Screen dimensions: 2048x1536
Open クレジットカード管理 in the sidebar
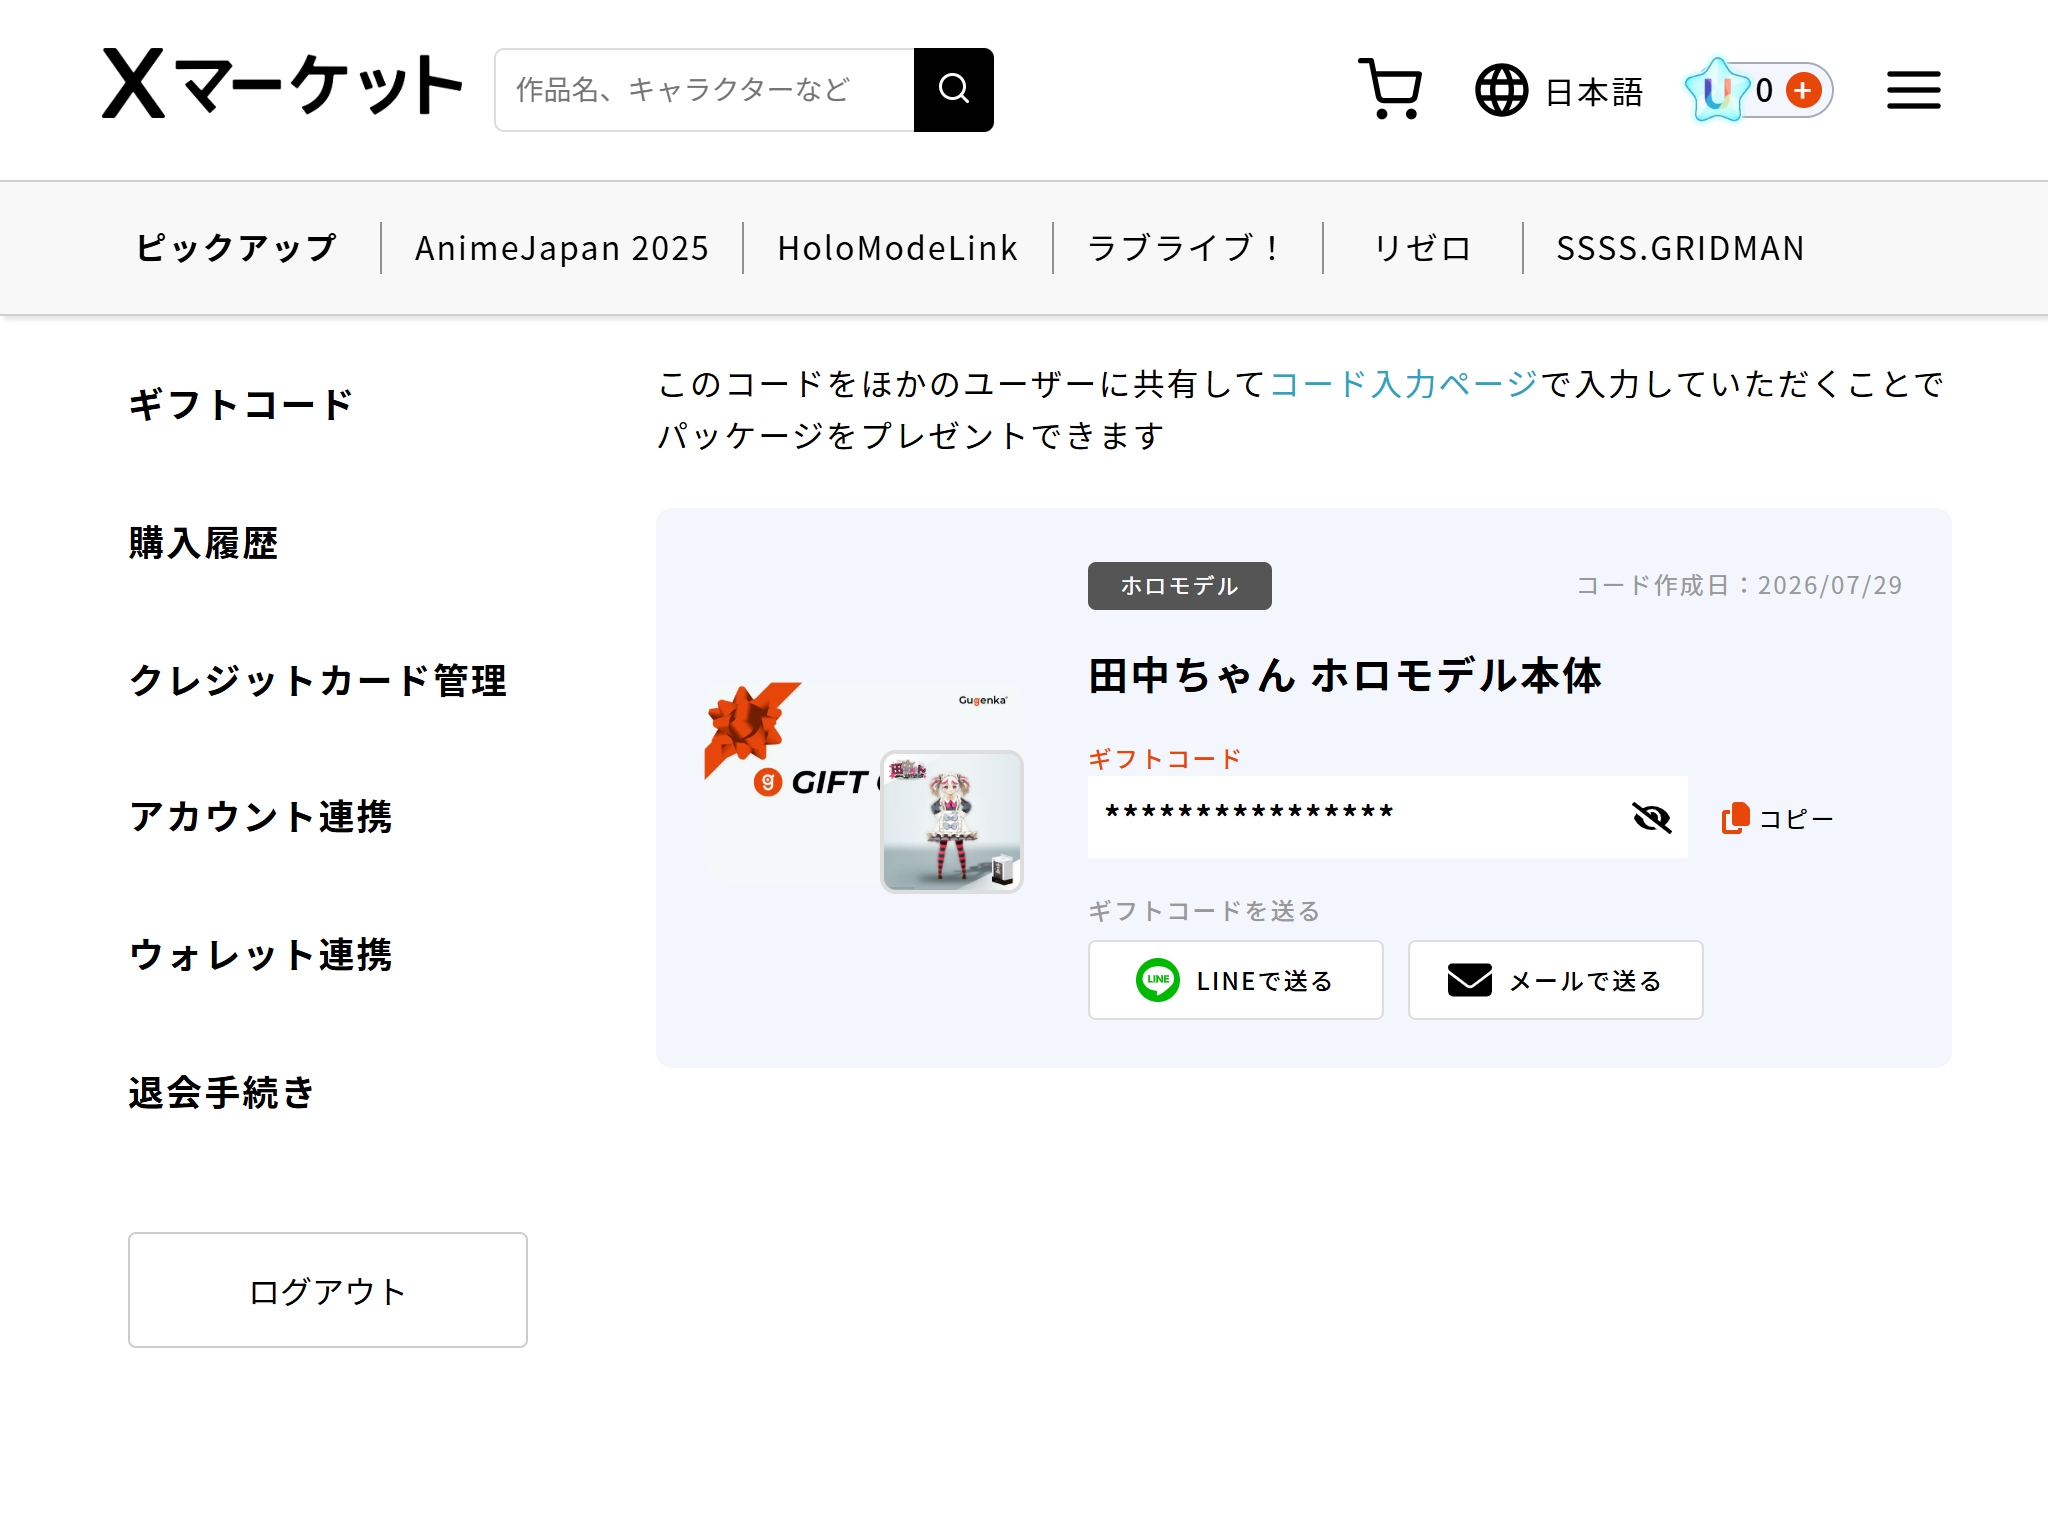click(318, 681)
